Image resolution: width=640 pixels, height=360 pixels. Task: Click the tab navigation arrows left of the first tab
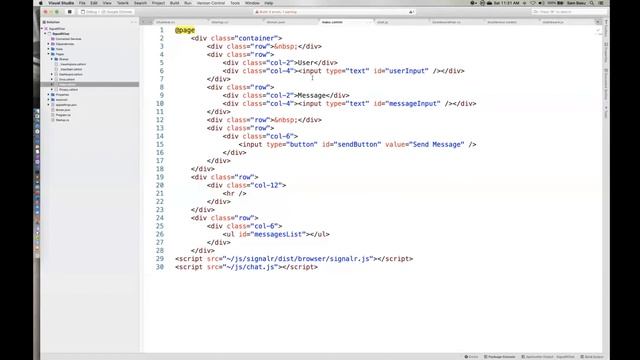[x=147, y=22]
